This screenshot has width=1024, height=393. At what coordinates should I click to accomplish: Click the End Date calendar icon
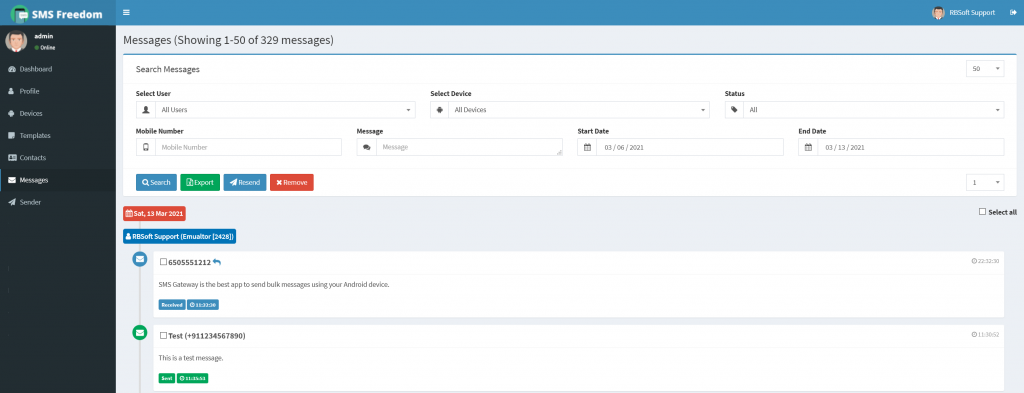tap(808, 148)
